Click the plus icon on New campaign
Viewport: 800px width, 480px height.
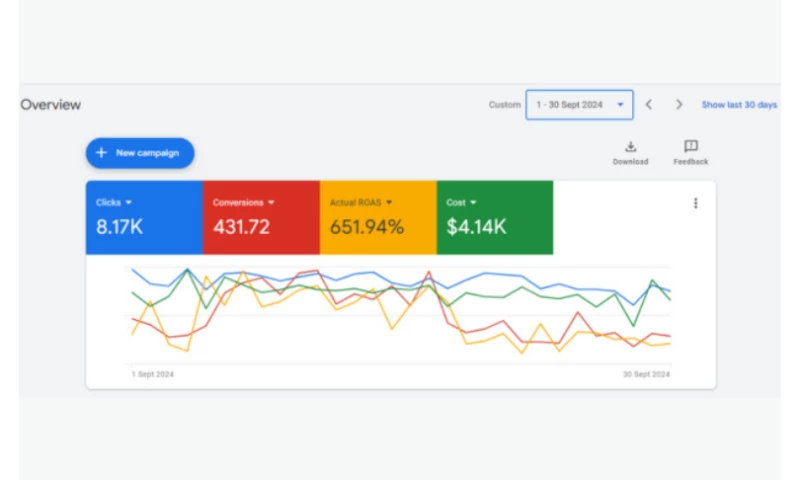click(x=101, y=153)
